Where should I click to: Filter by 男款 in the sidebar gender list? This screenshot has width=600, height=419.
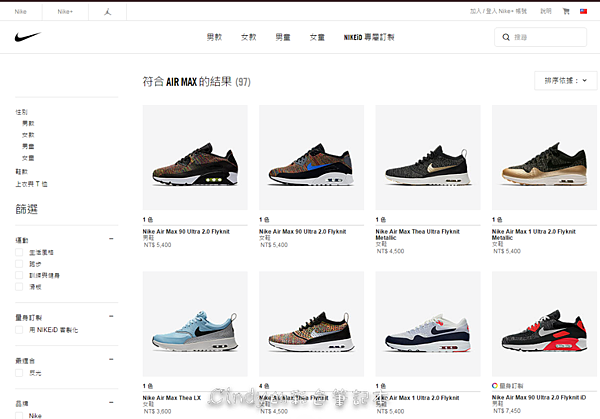[x=28, y=123]
